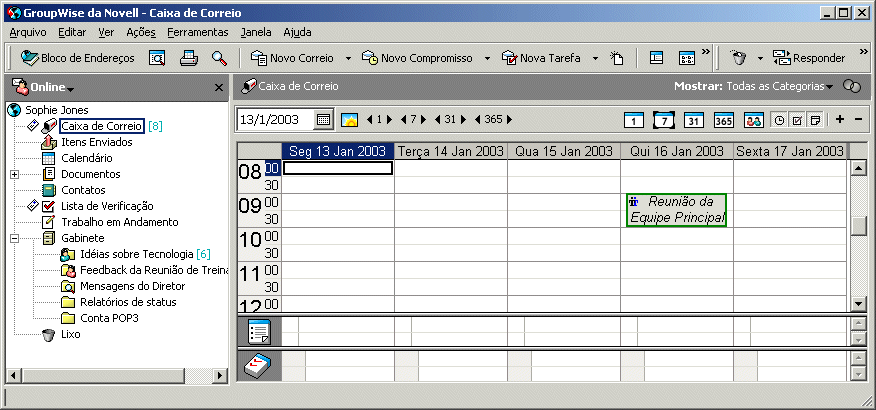
Task: Open dropdown arrow next to Nova Tarefa
Action: pyautogui.click(x=596, y=58)
